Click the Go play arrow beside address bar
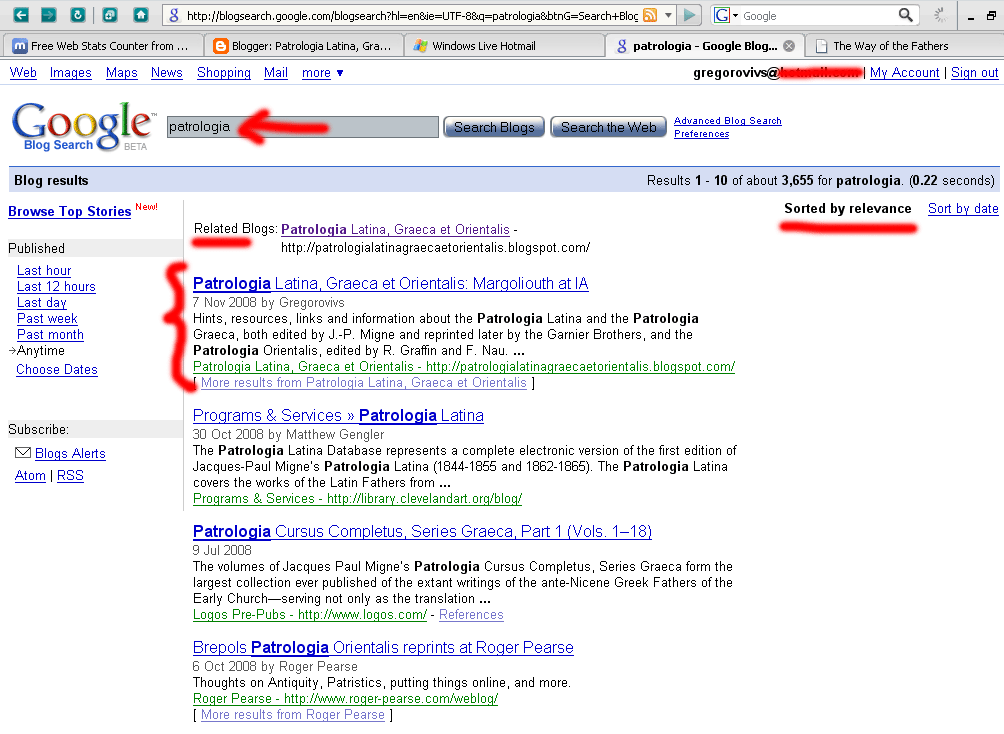Viewport: 1004px width, 734px height. (689, 15)
